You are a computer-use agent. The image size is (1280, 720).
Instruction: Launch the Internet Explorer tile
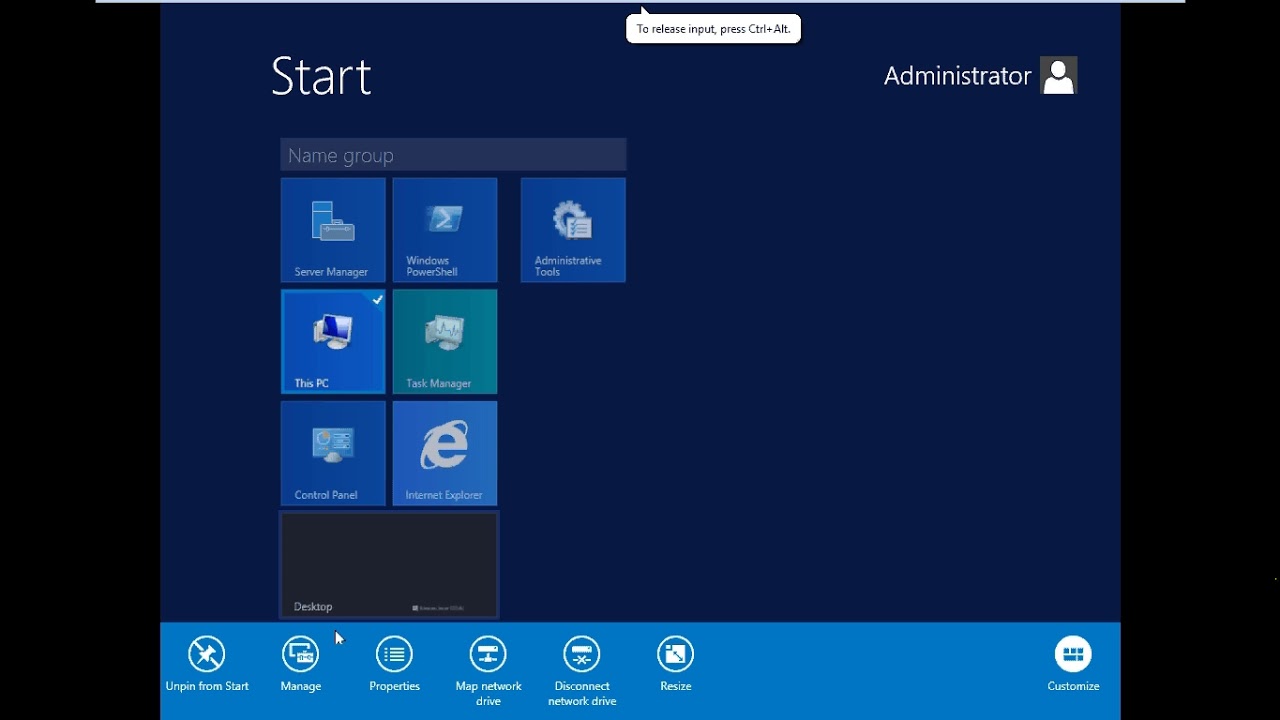click(x=445, y=454)
